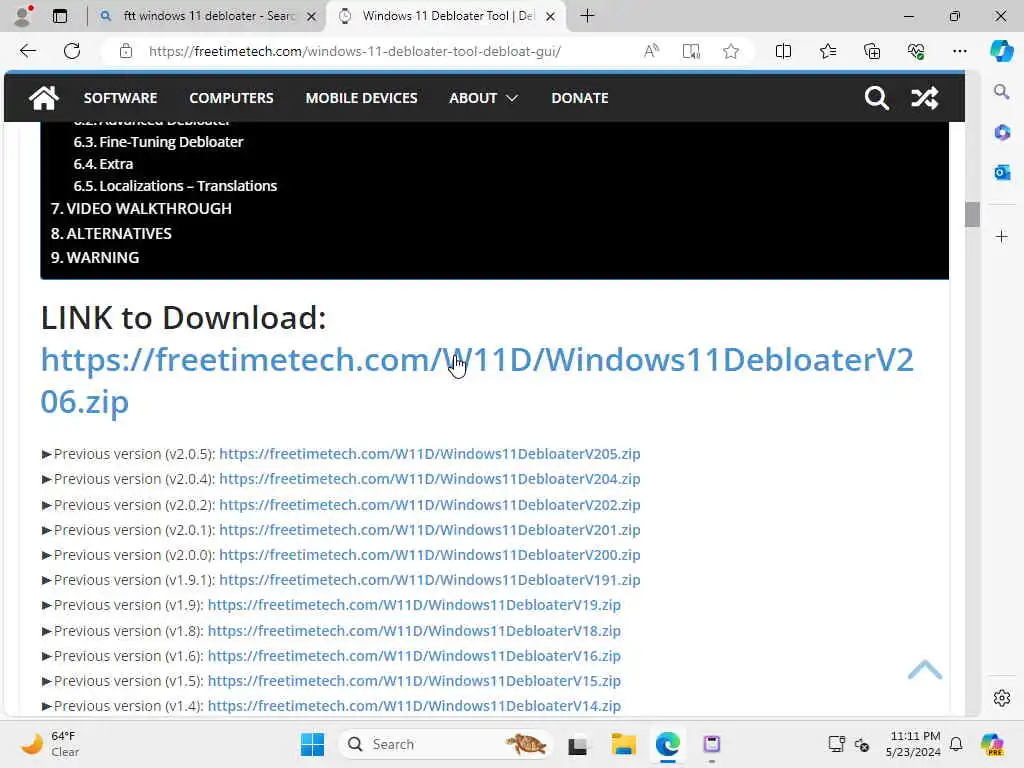Download Windows11DebloaterV191.zip link
The image size is (1024, 768).
430,580
